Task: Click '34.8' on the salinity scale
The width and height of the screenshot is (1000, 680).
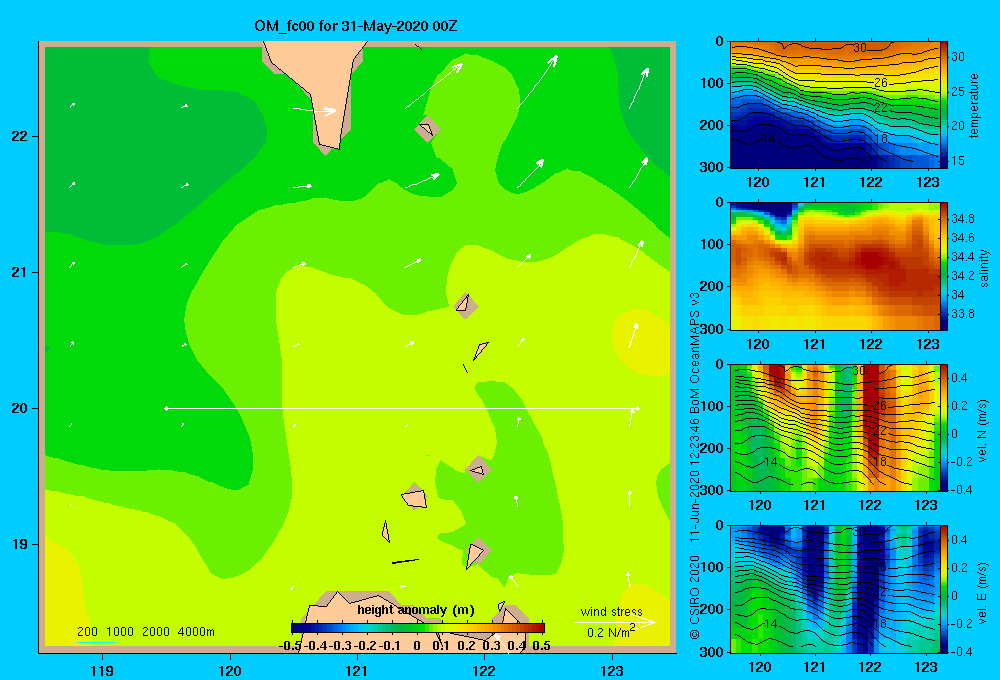Action: tap(962, 219)
